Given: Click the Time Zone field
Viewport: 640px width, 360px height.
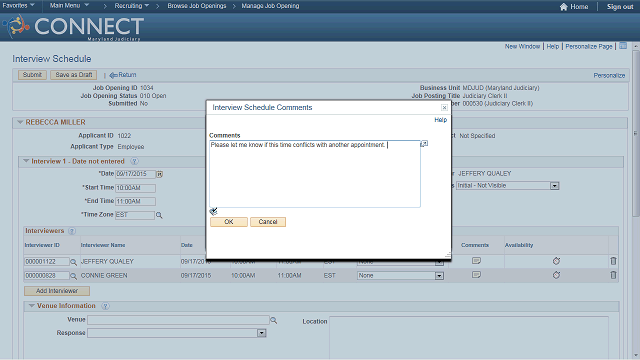Looking at the screenshot, I should [x=135, y=215].
